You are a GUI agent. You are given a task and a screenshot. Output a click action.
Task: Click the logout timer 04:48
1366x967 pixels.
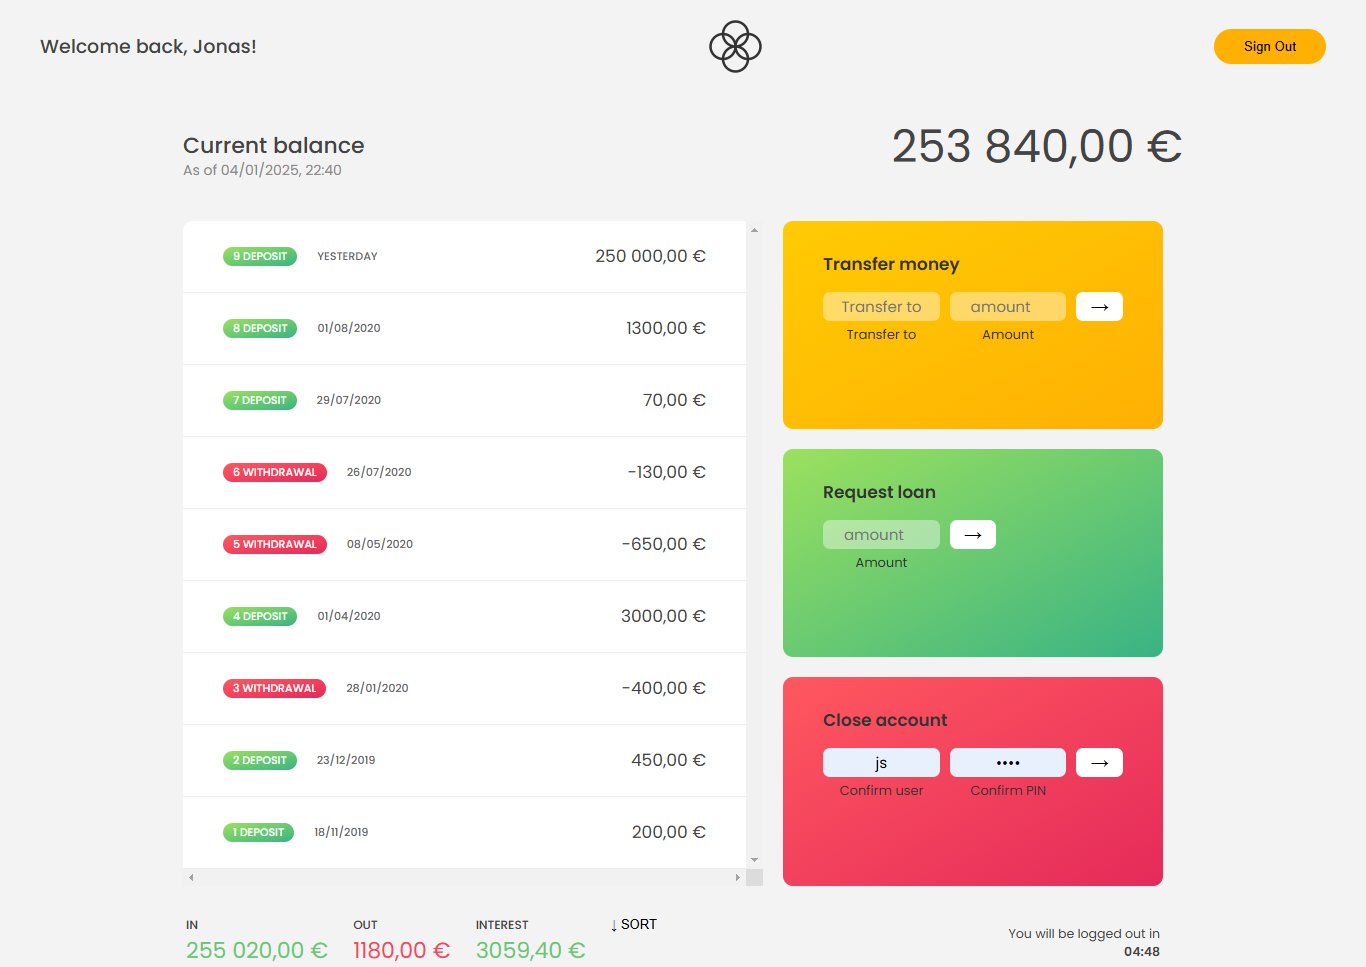click(1142, 952)
